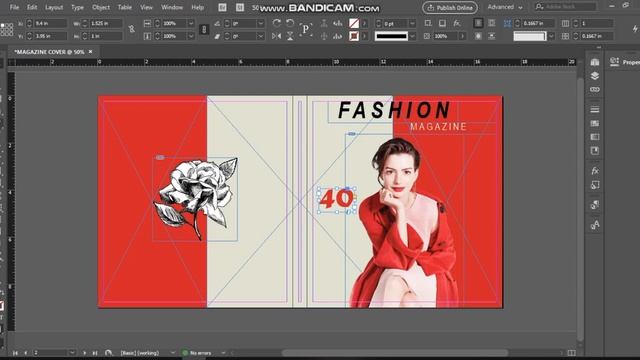This screenshot has width=640, height=360.
Task: Open the Object Styles panel icon
Action: pyautogui.click(x=595, y=185)
